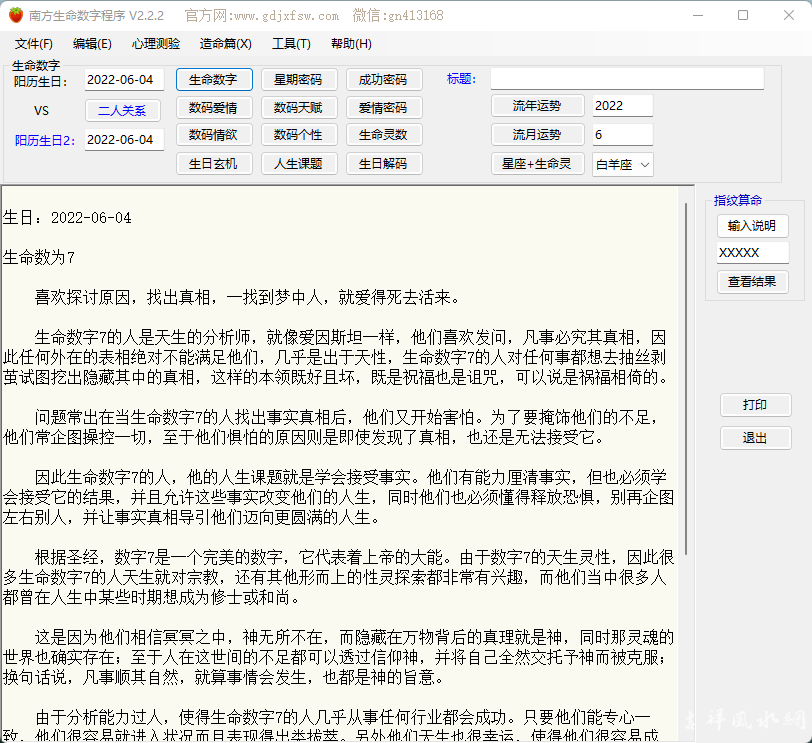The image size is (812, 743).
Task: Click the 打印 print button
Action: (x=755, y=406)
